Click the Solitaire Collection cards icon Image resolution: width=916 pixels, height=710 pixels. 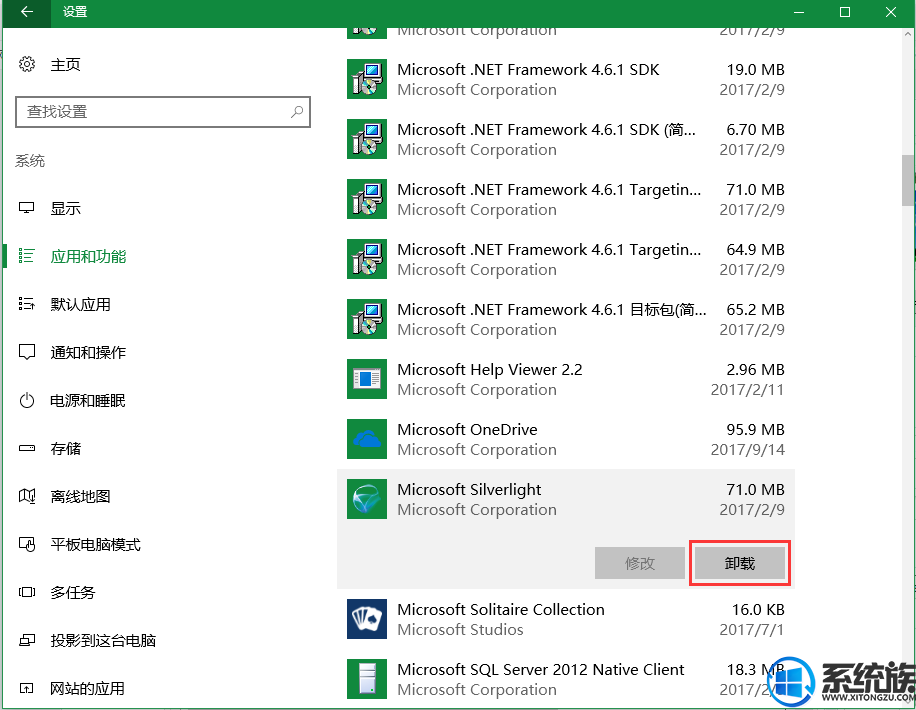(x=367, y=619)
